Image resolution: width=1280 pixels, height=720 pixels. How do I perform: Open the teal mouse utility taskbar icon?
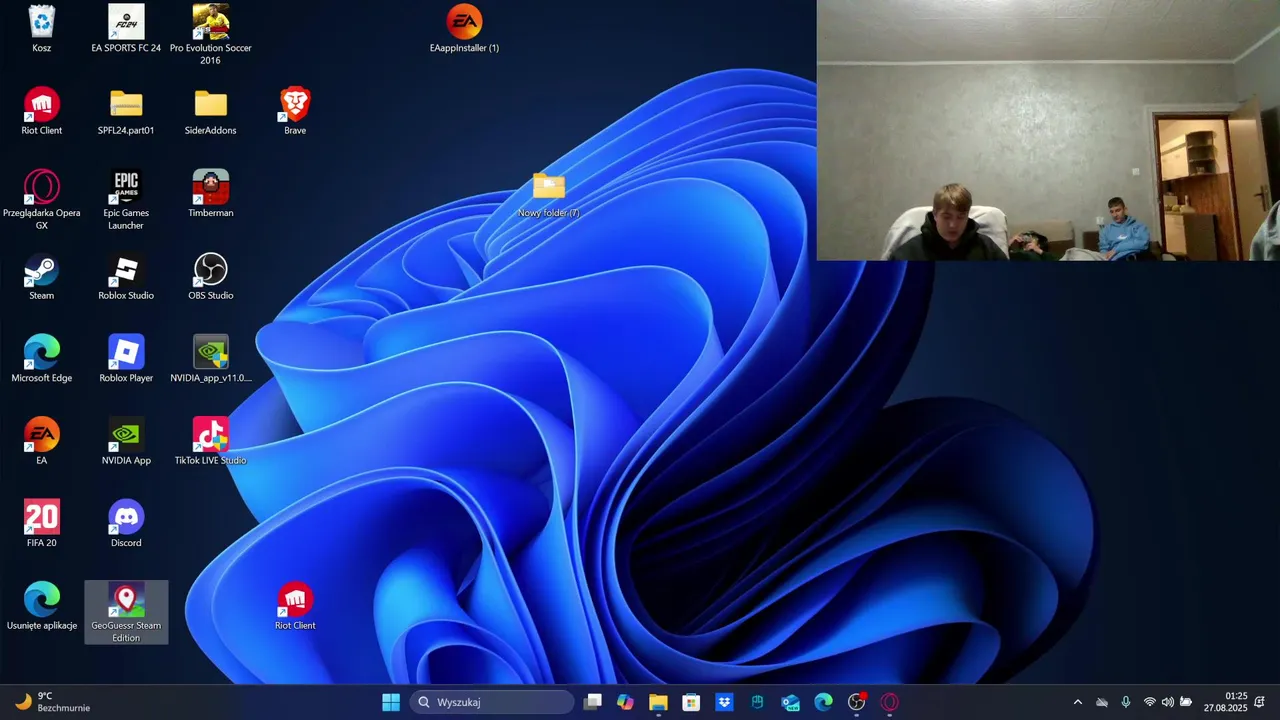757,702
